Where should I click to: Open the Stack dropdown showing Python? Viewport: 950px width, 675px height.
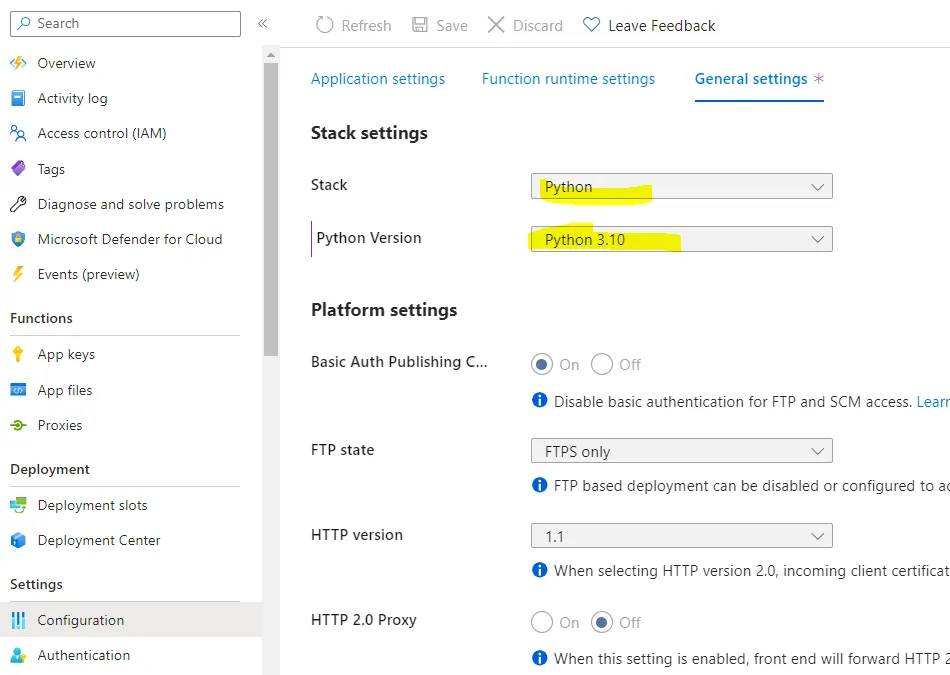click(x=681, y=187)
